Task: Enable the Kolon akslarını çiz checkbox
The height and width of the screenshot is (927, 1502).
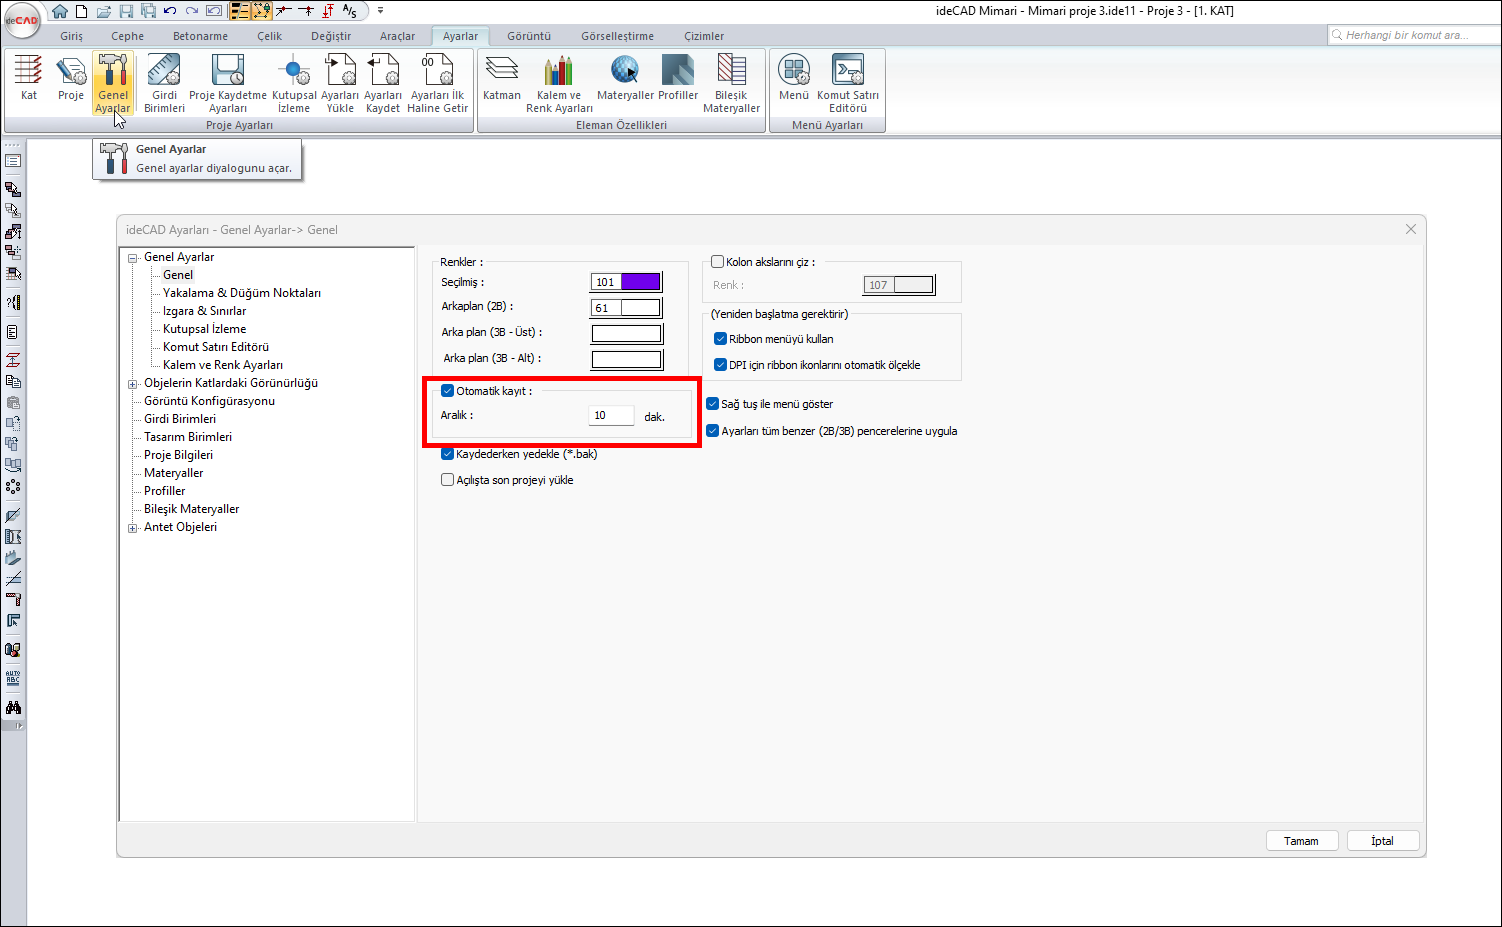Action: click(x=717, y=262)
